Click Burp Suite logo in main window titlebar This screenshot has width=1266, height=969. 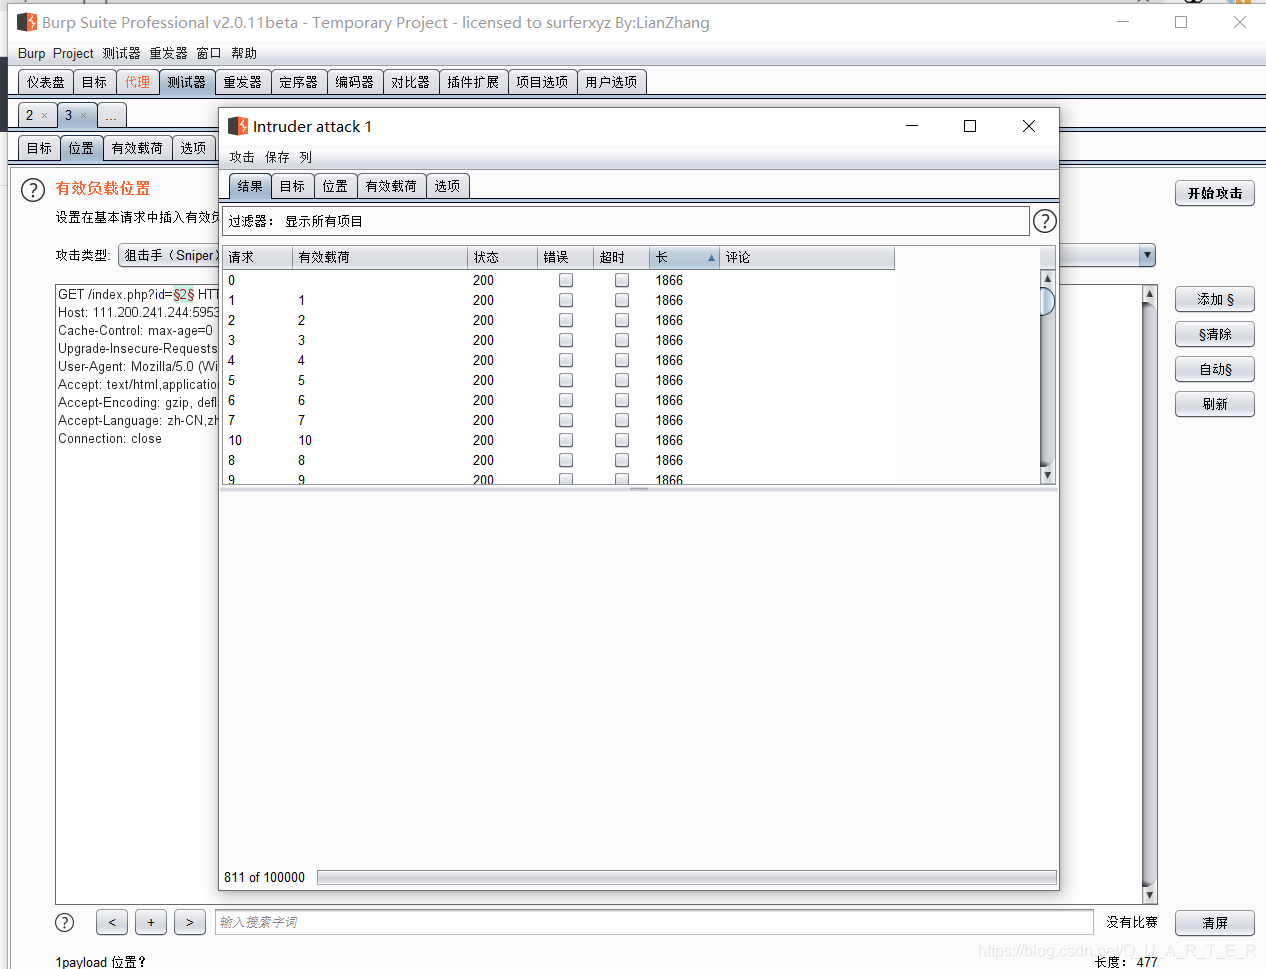27,21
